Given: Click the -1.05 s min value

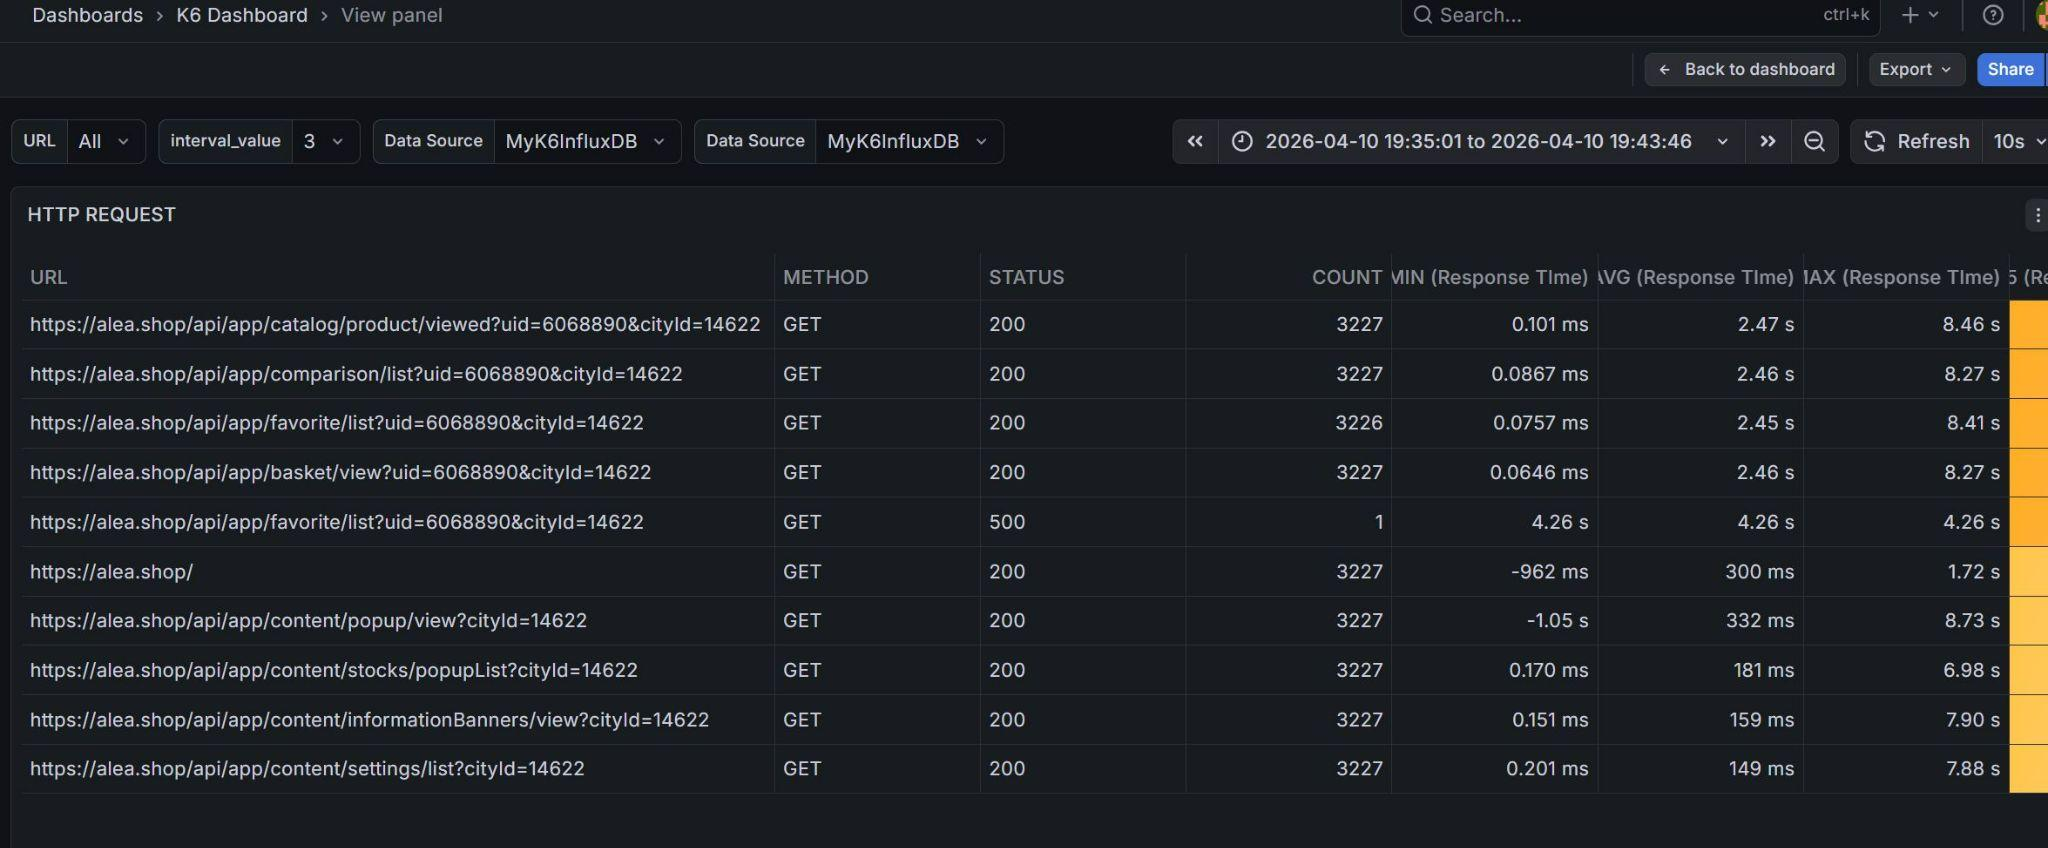Looking at the screenshot, I should [x=1557, y=620].
